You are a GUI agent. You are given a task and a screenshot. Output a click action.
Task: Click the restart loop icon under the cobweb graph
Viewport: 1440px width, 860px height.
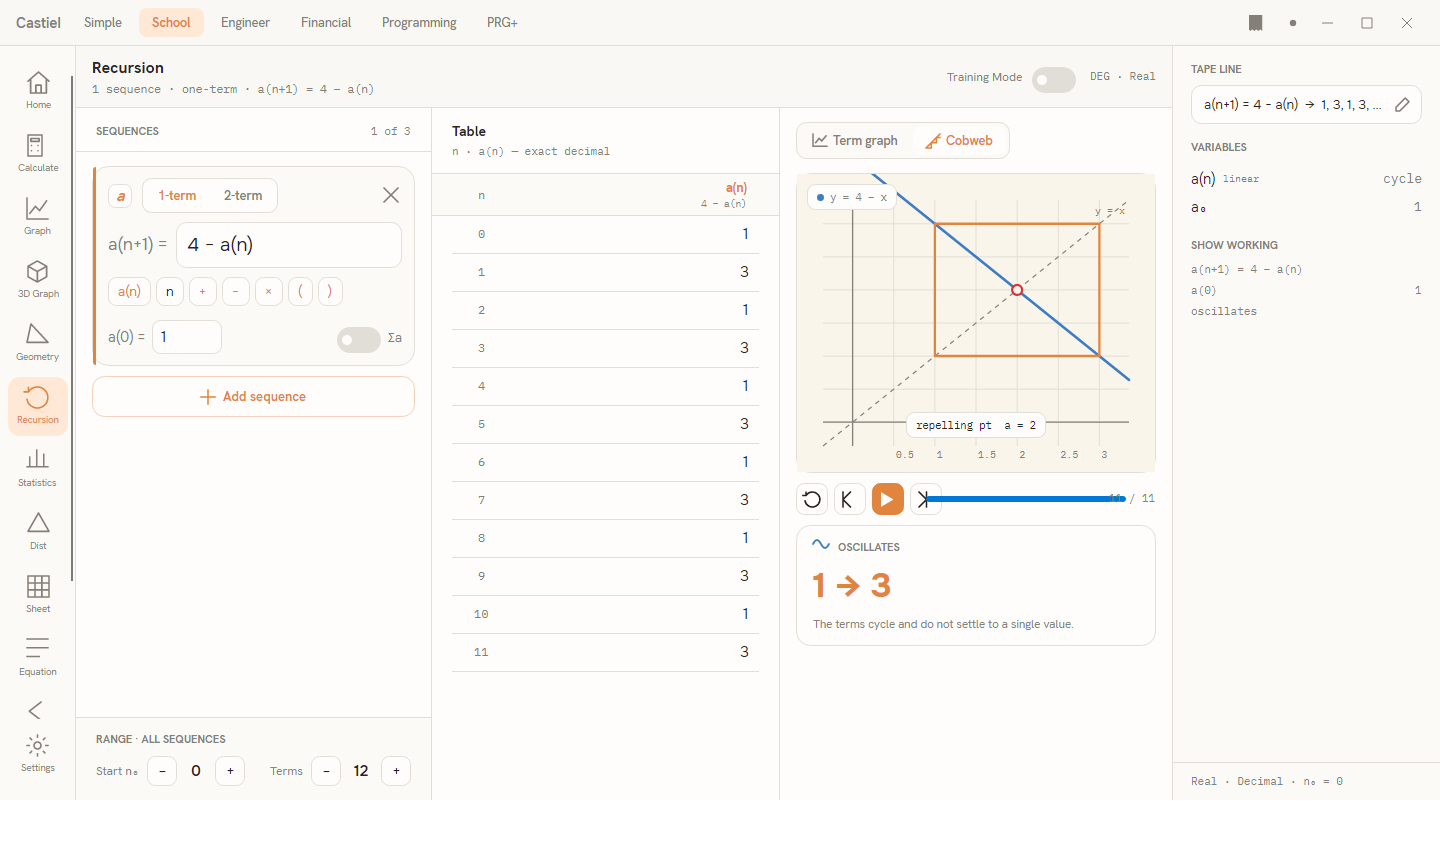pos(812,499)
